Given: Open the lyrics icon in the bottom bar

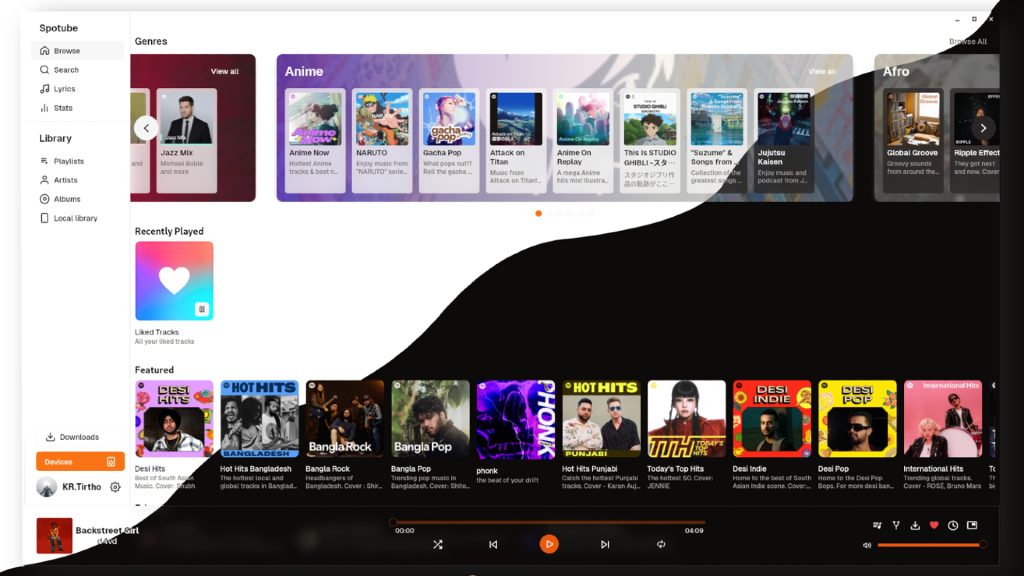Looking at the screenshot, I should (877, 525).
